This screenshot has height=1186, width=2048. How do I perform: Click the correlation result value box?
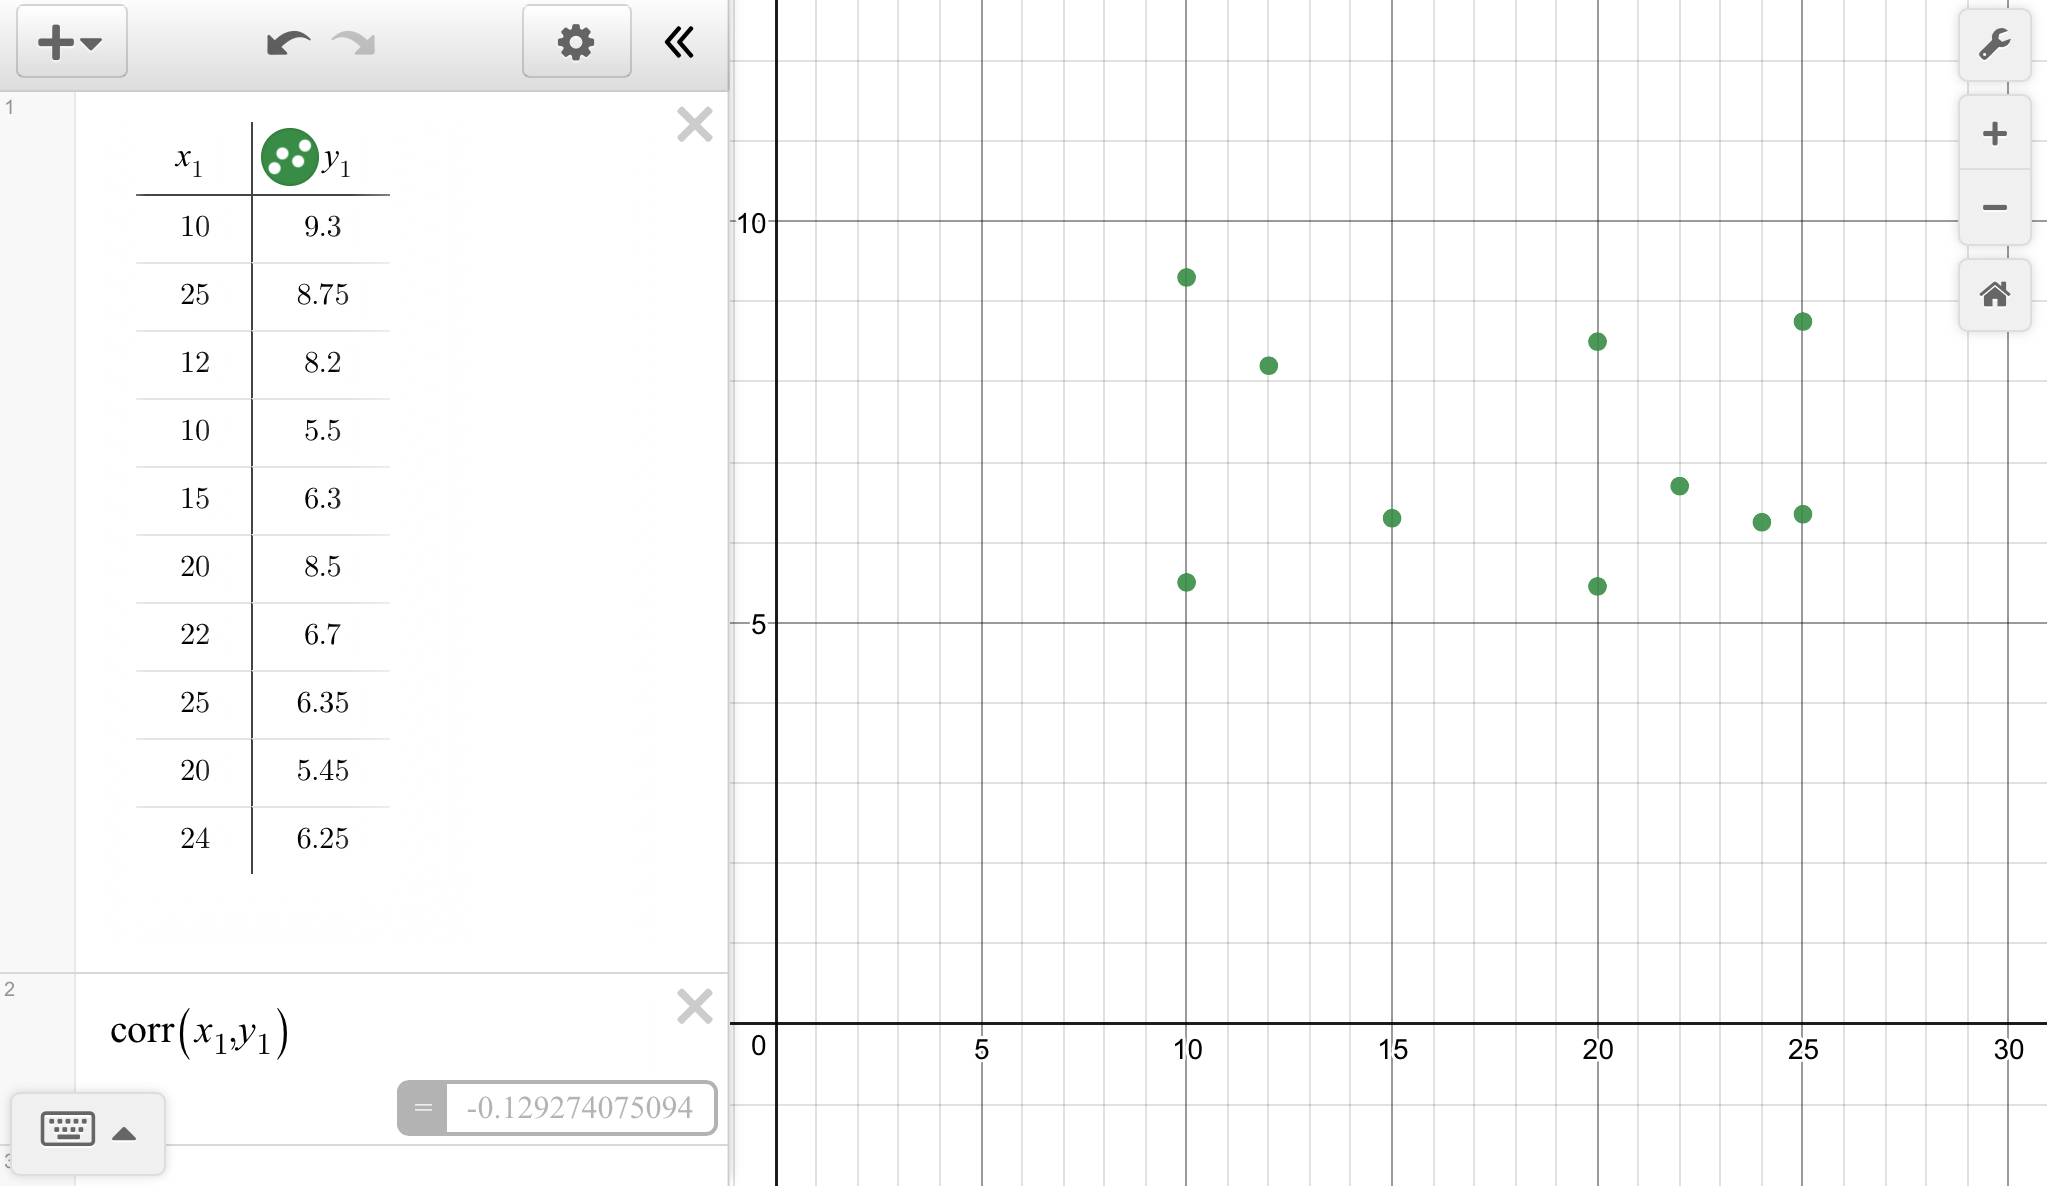tap(579, 1108)
